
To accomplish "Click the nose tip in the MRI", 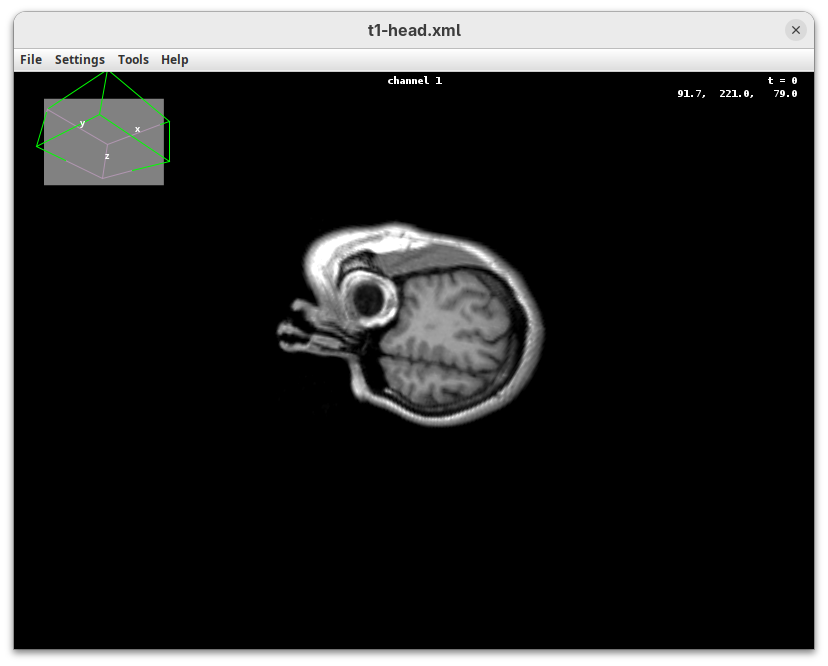I will click(283, 332).
